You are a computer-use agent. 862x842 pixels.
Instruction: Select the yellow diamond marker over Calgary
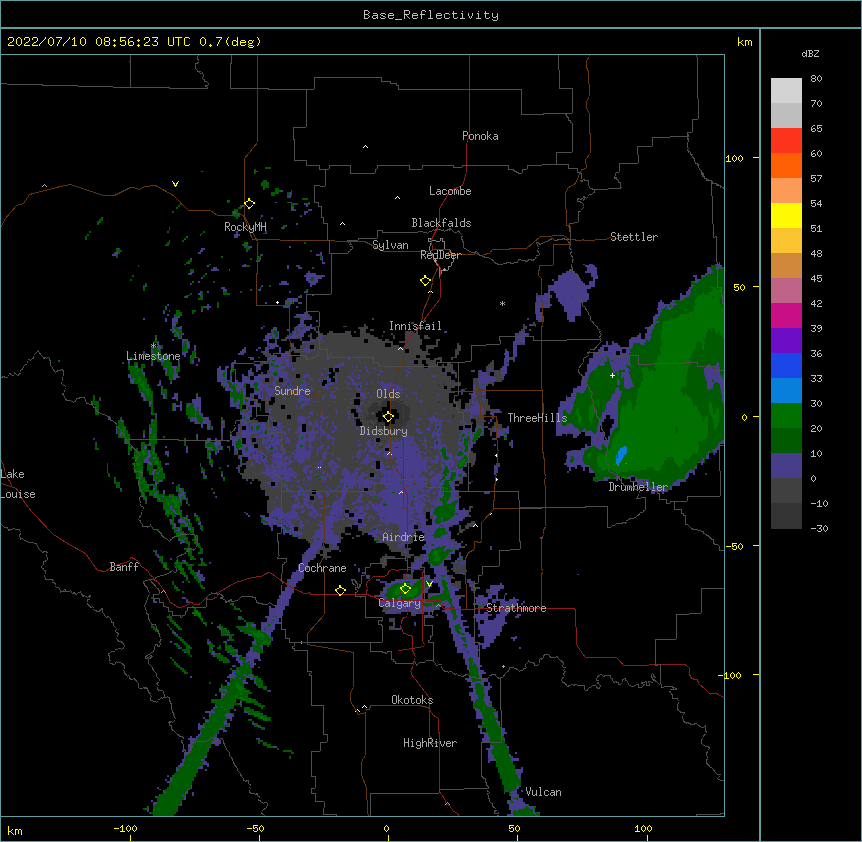coord(405,589)
